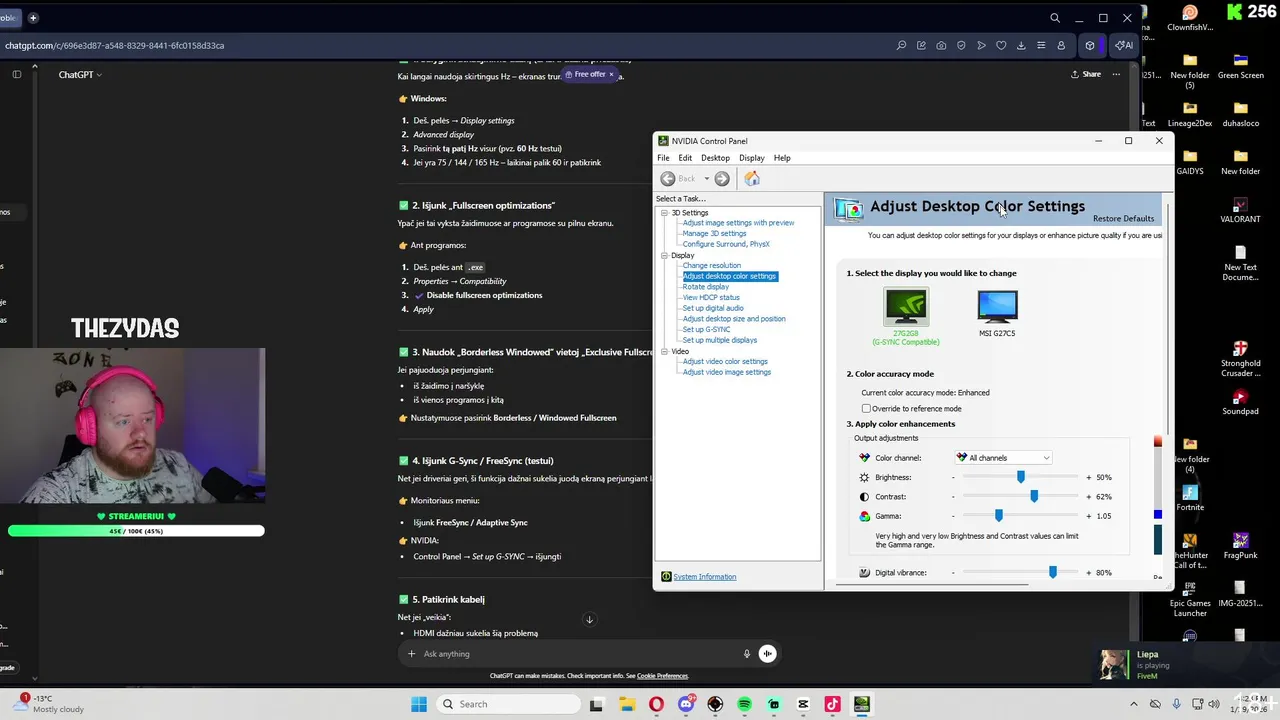Close the Free offer badge

pos(611,74)
